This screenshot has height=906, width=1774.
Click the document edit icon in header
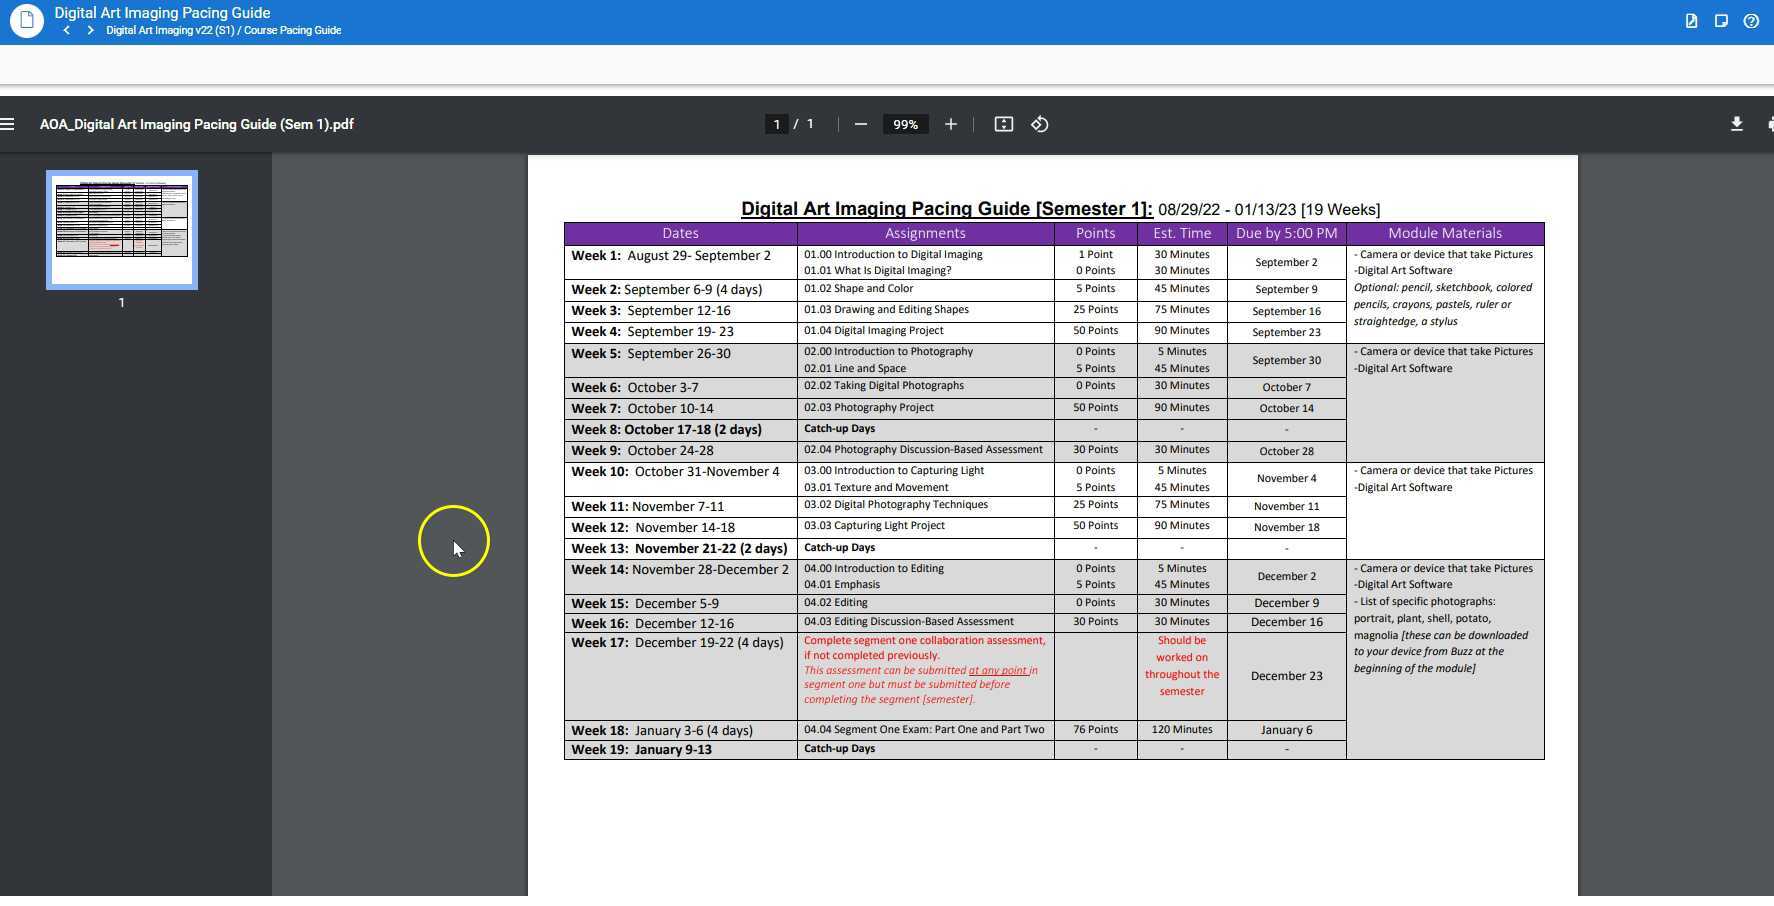tap(1691, 21)
